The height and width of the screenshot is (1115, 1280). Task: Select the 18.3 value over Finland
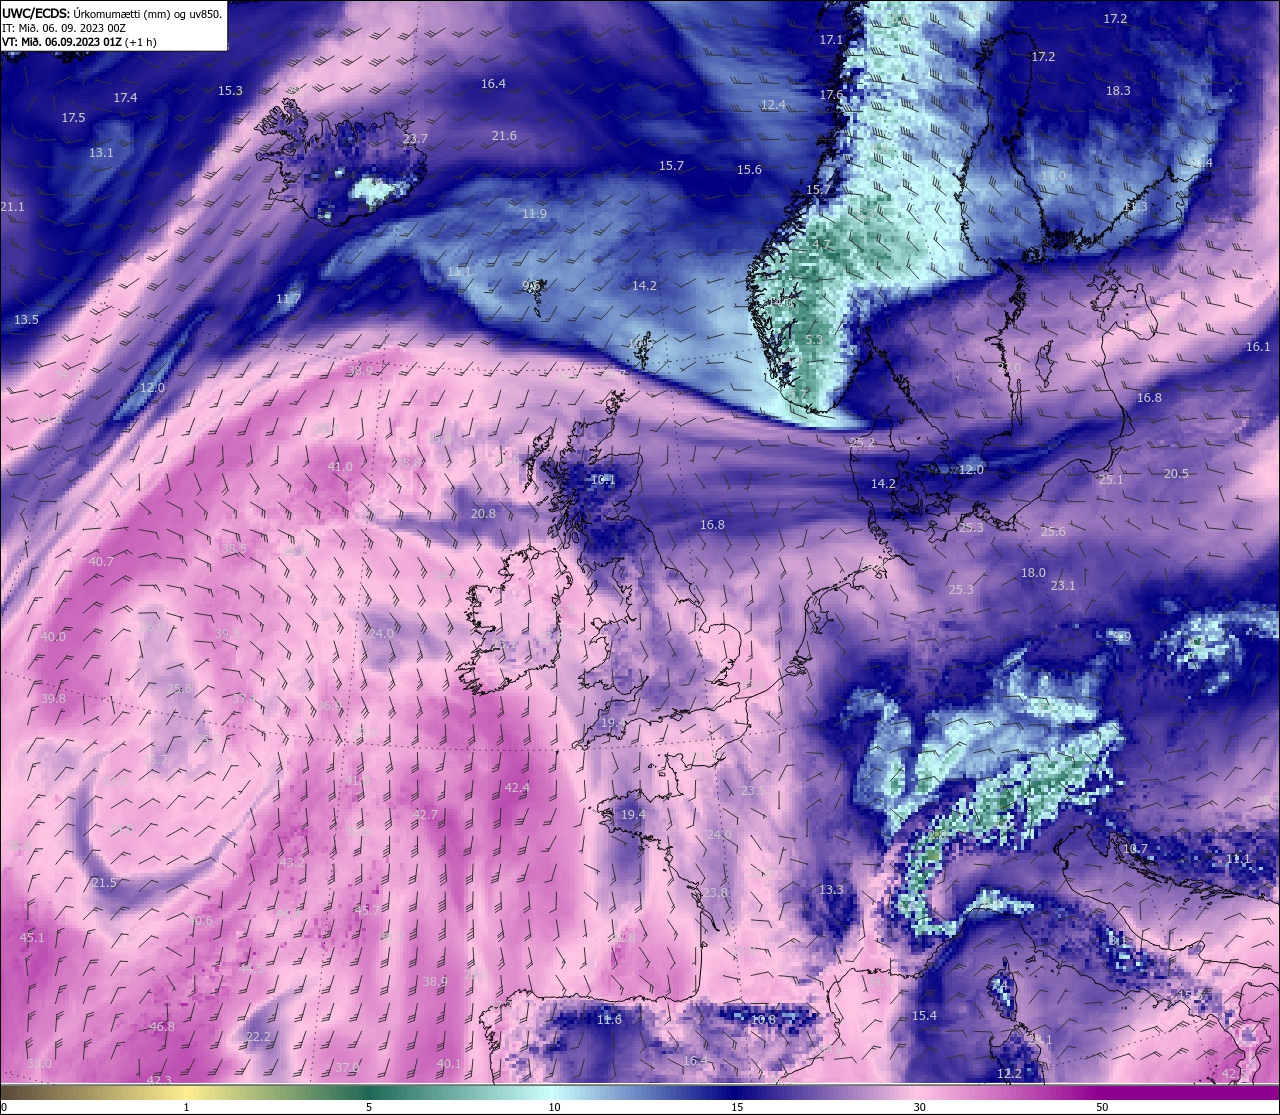point(1118,91)
